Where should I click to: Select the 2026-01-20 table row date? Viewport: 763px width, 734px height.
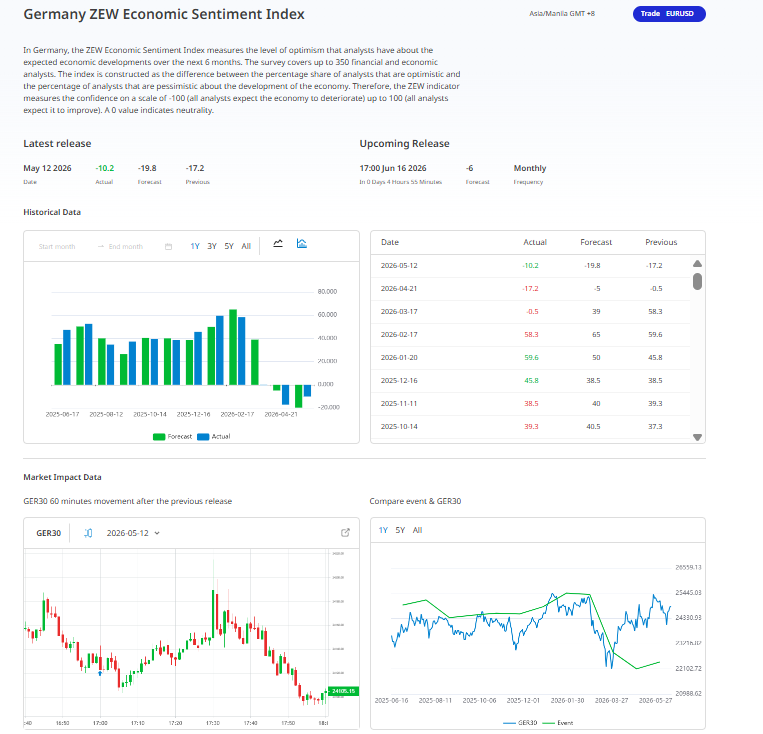tap(399, 357)
